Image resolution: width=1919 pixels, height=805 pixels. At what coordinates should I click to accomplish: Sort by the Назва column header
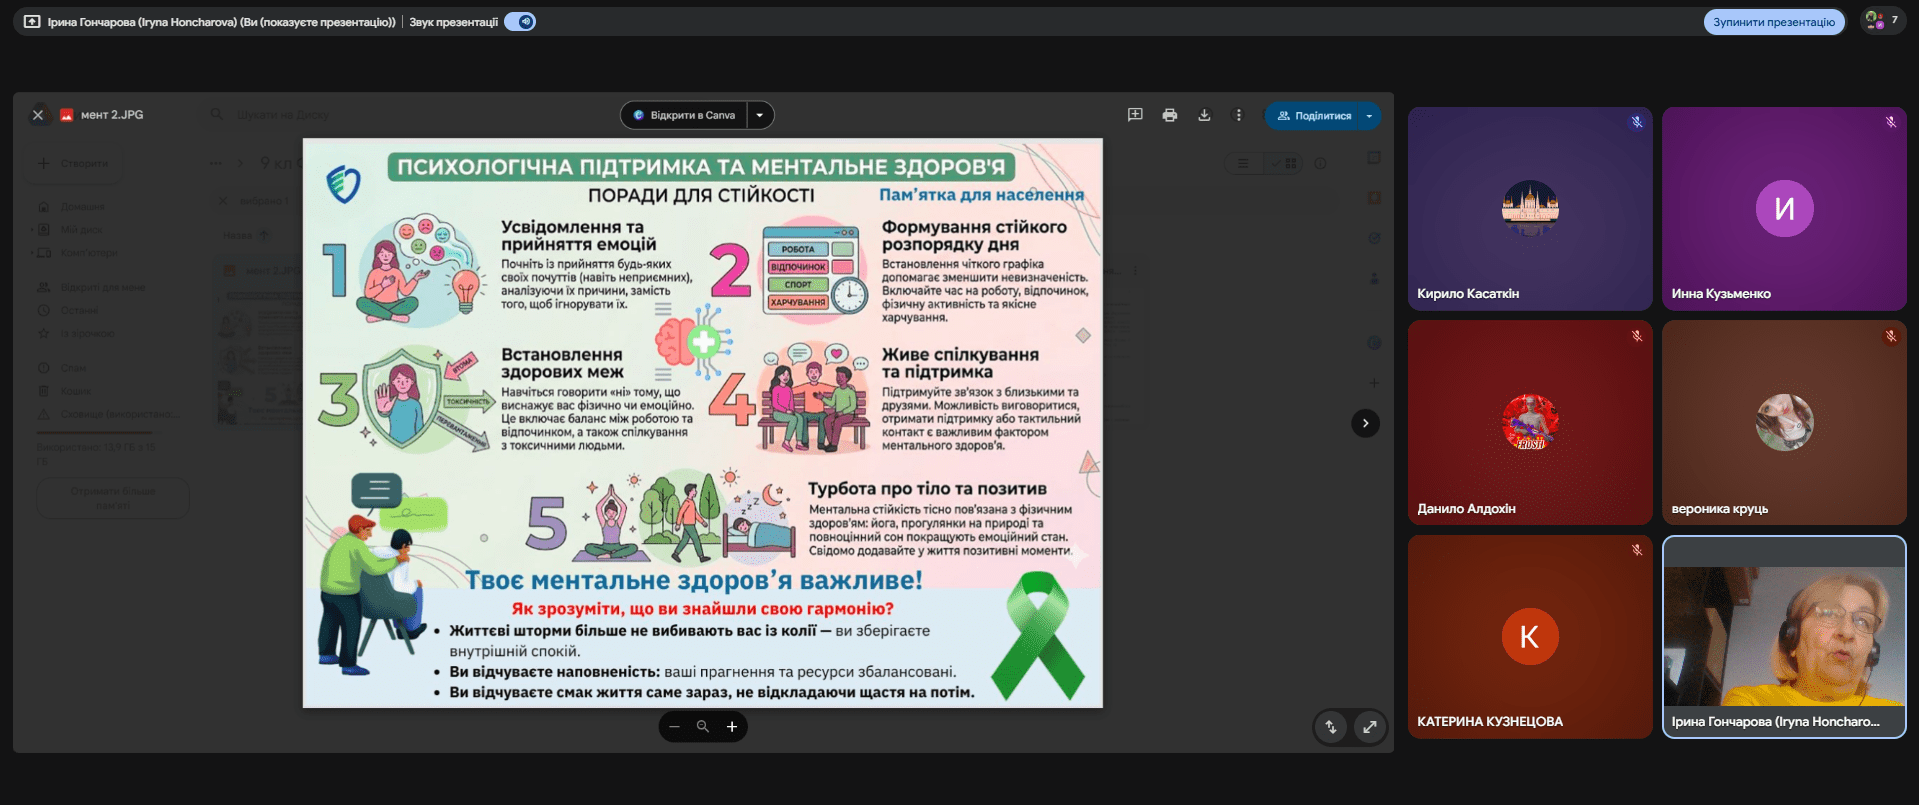[238, 236]
